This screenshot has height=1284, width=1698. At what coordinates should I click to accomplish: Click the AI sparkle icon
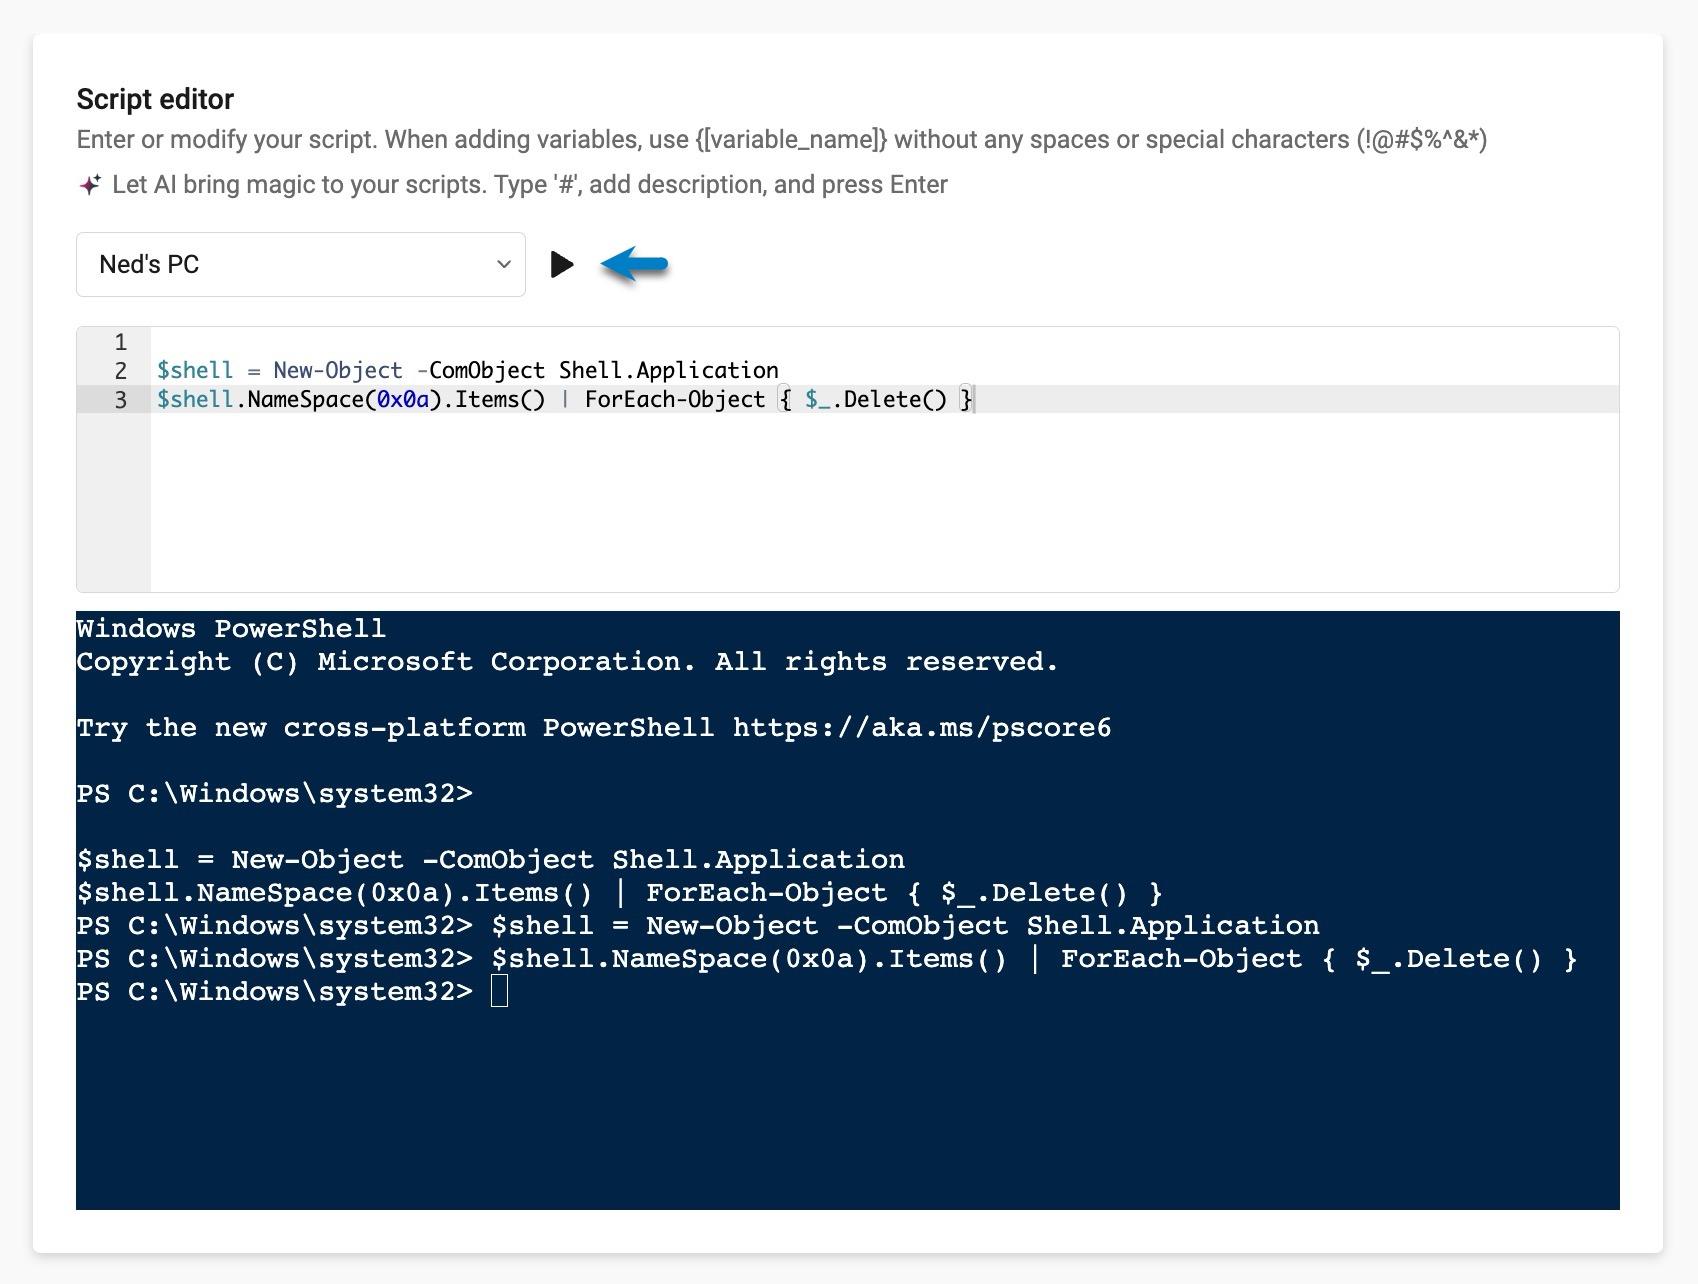pyautogui.click(x=90, y=185)
